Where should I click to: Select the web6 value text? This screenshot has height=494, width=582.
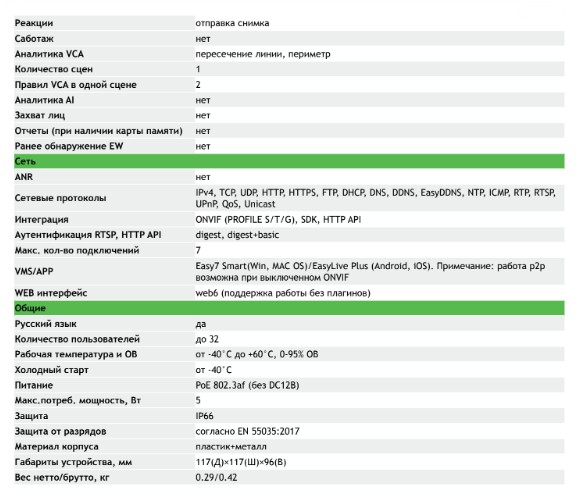click(283, 293)
